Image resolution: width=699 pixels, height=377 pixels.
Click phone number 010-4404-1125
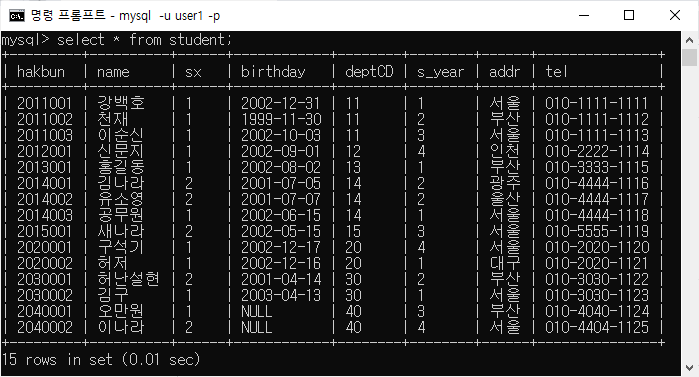tap(596, 328)
